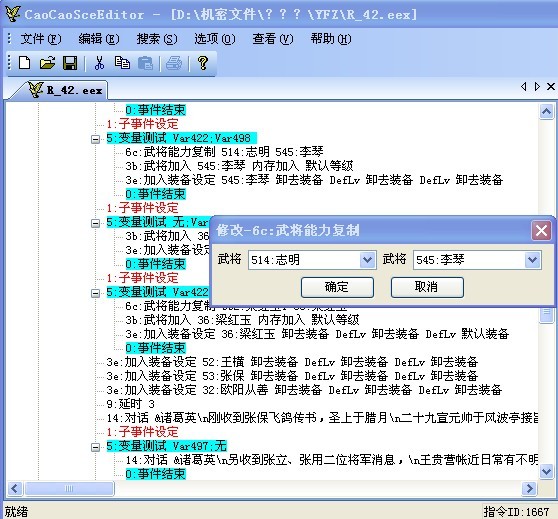Select the 9:延时 3 tree entry
558x519 pixels.
pos(130,404)
